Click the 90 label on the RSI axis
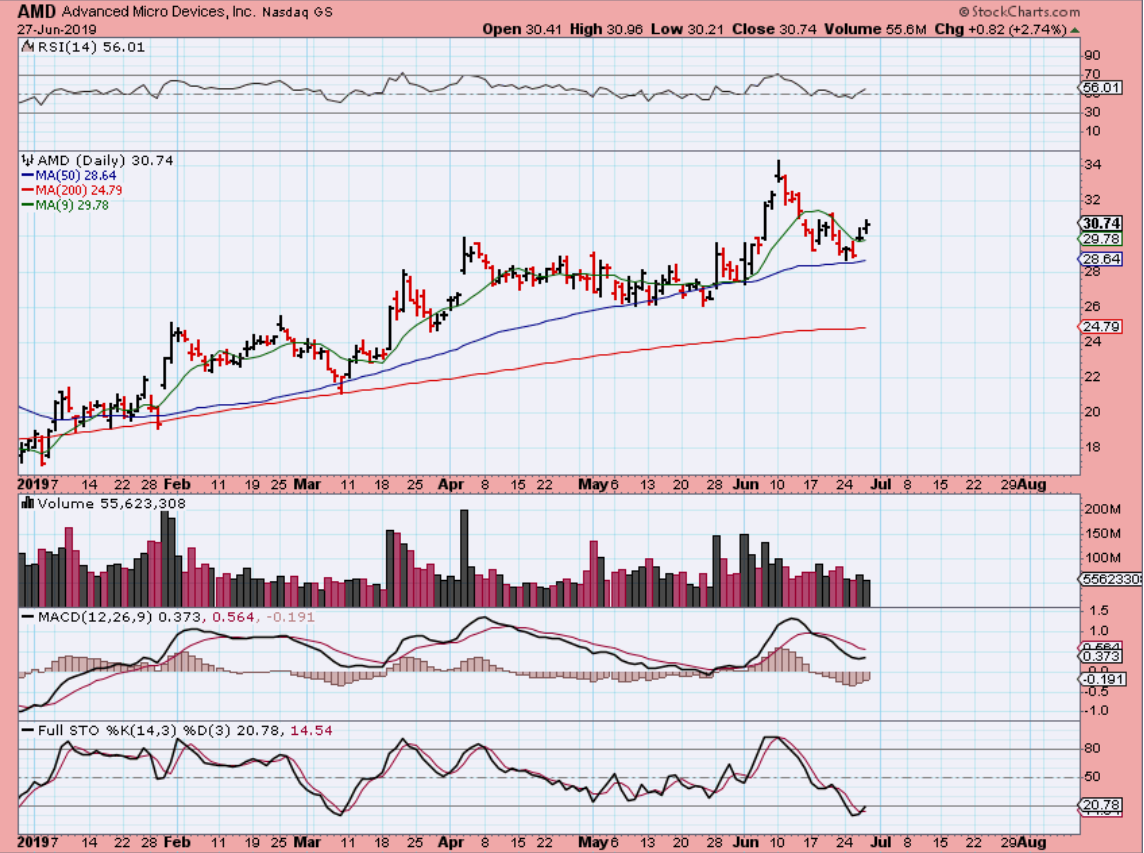Image resolution: width=1144 pixels, height=853 pixels. pos(1092,55)
